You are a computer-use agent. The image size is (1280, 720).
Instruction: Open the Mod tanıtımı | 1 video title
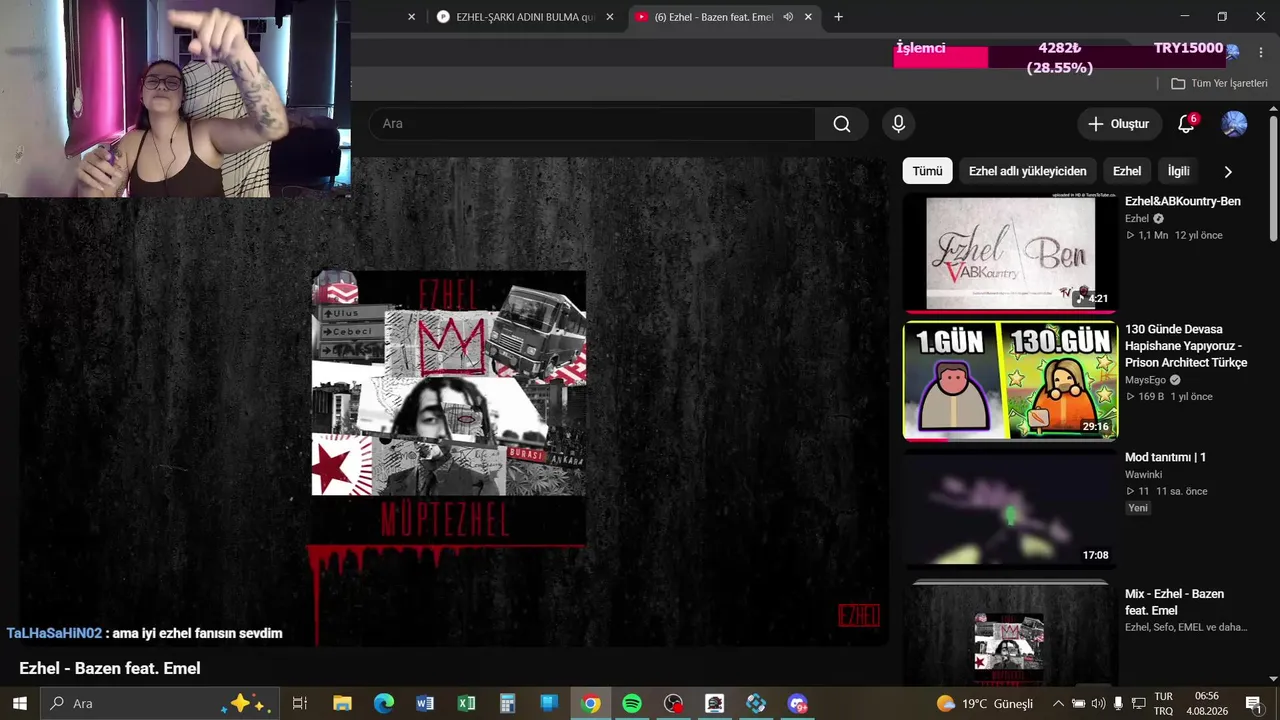[x=1165, y=457]
